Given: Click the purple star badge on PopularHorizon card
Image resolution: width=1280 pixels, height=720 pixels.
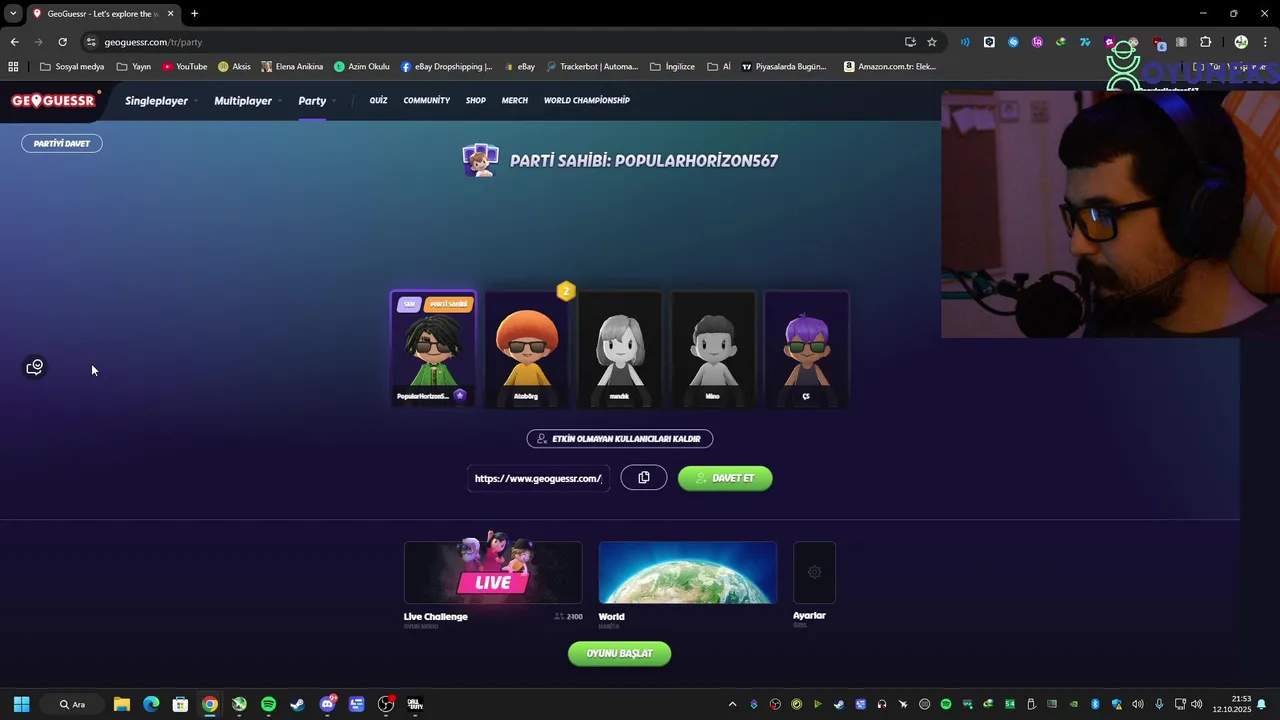Looking at the screenshot, I should 460,395.
